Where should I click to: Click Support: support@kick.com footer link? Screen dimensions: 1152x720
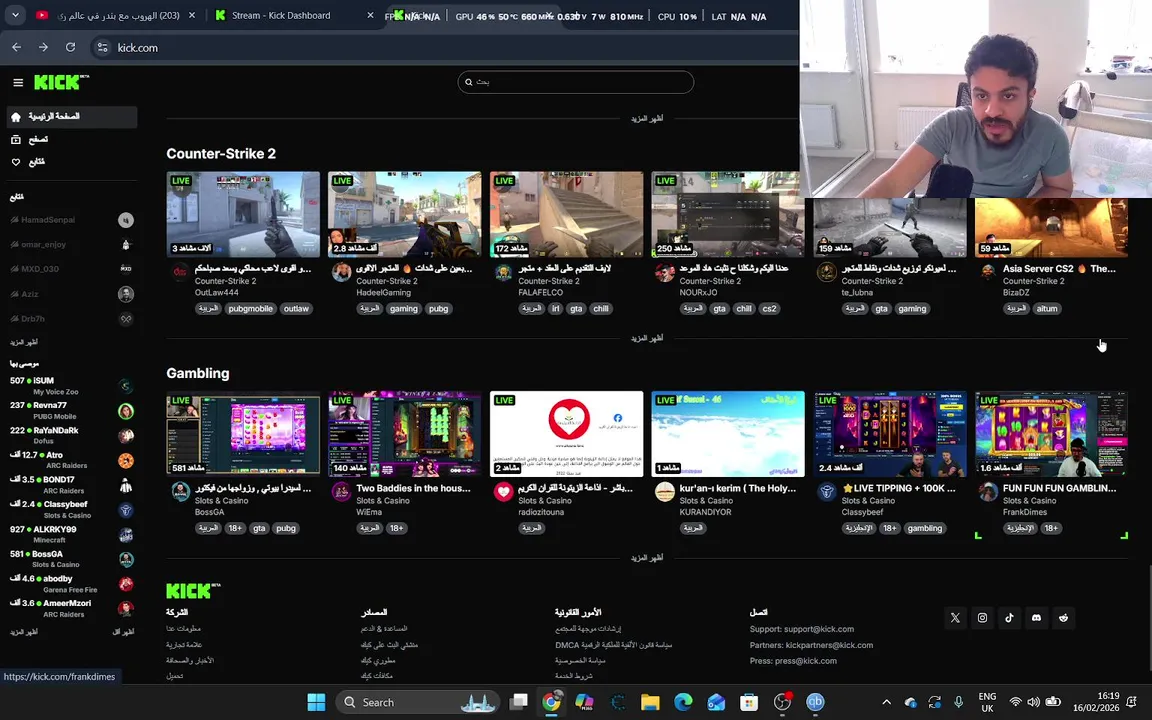[802, 629]
